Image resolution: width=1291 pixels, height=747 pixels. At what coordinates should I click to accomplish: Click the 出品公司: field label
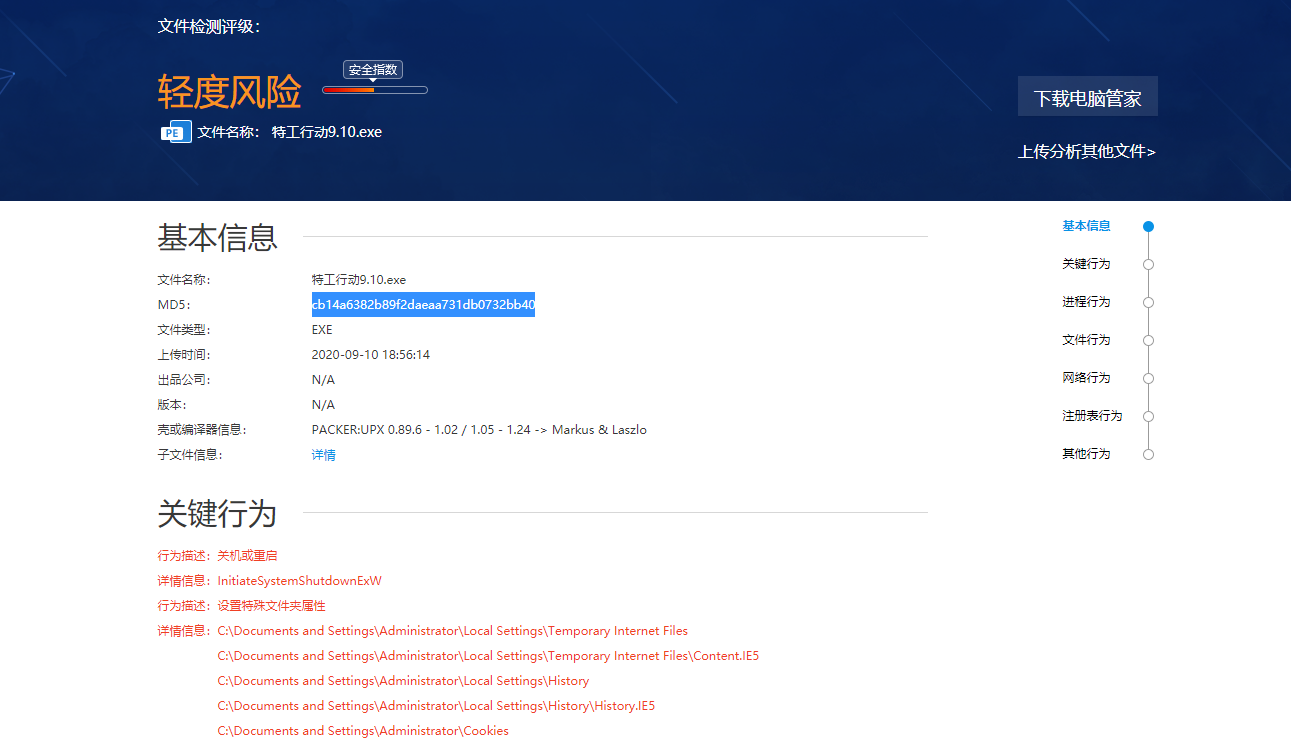click(184, 380)
